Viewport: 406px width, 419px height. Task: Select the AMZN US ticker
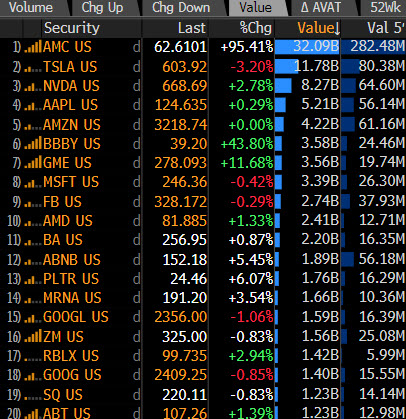pyautogui.click(x=72, y=125)
